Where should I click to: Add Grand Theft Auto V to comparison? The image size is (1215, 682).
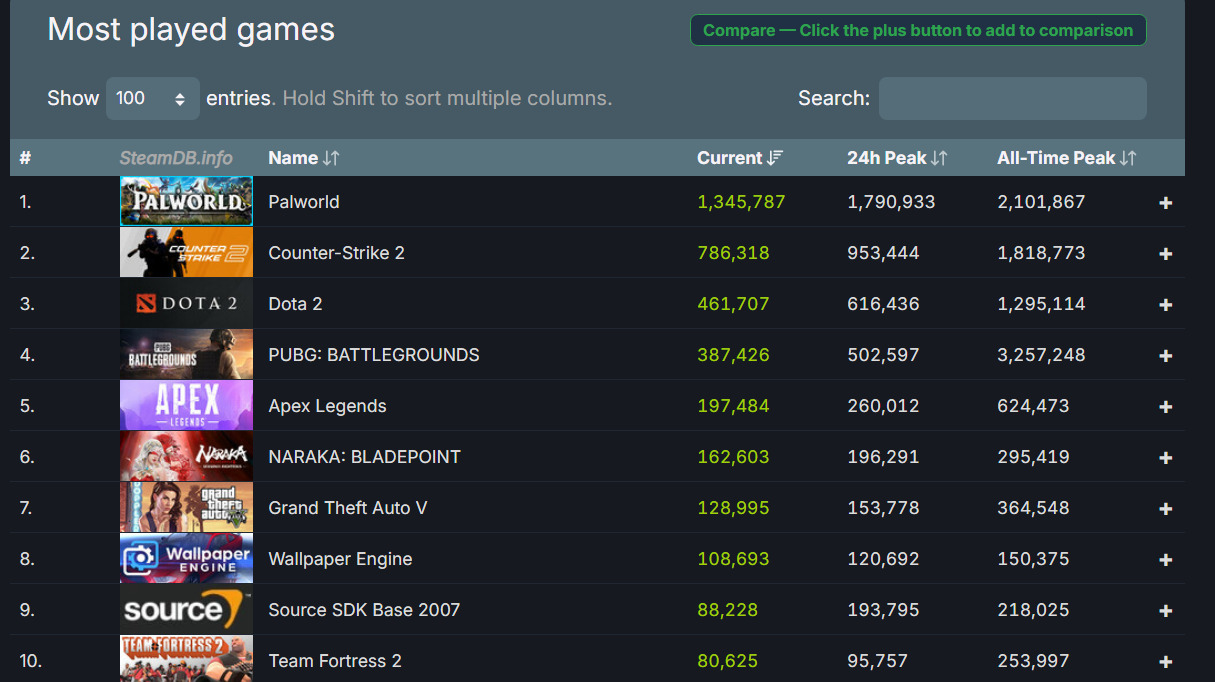(1165, 509)
